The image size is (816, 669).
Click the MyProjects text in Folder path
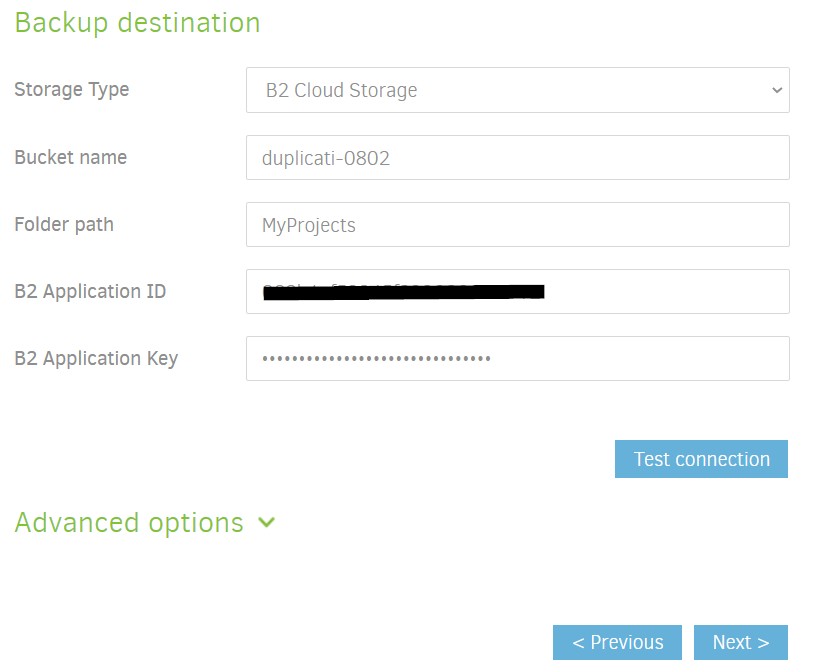pyautogui.click(x=309, y=226)
